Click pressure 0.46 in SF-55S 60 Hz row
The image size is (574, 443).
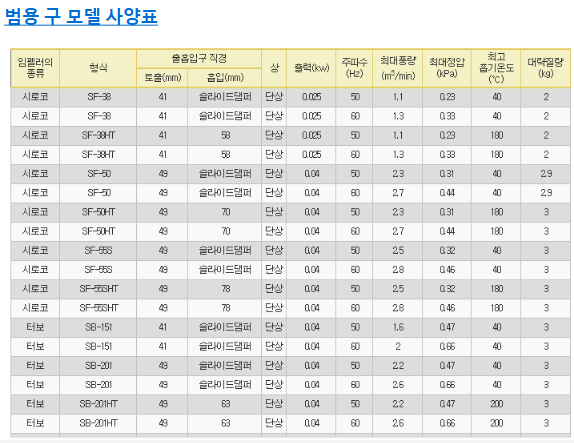447,270
